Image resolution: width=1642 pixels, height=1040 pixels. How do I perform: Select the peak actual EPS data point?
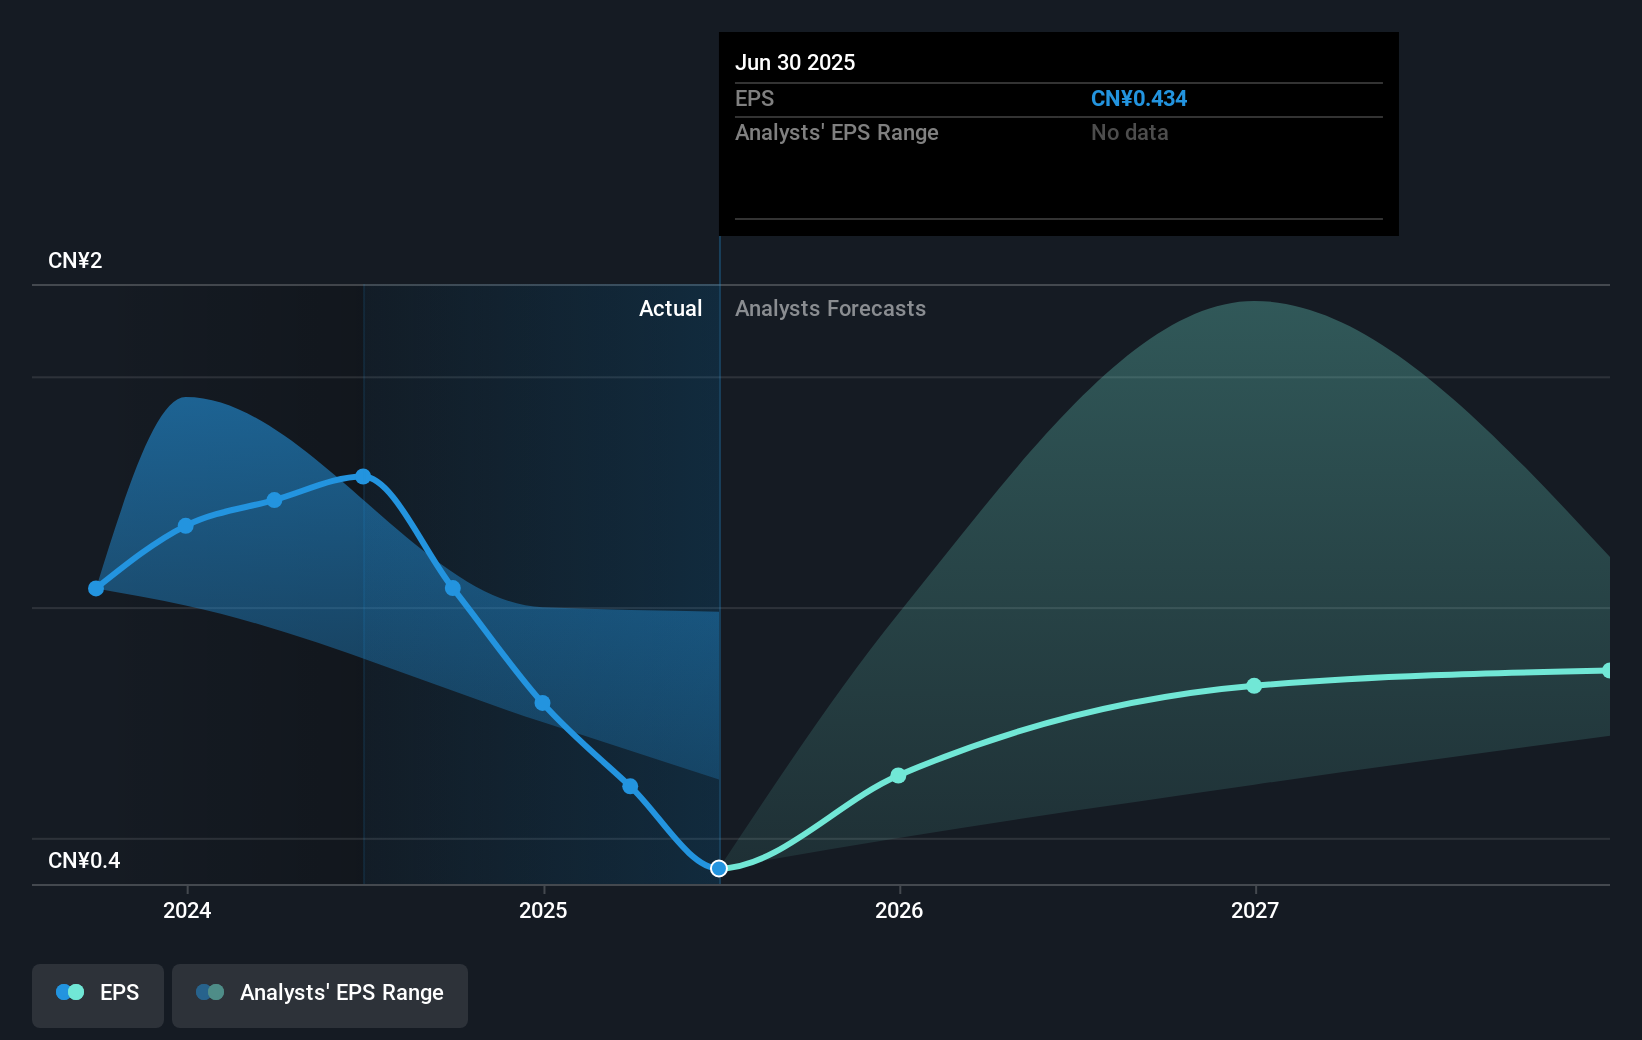363,476
